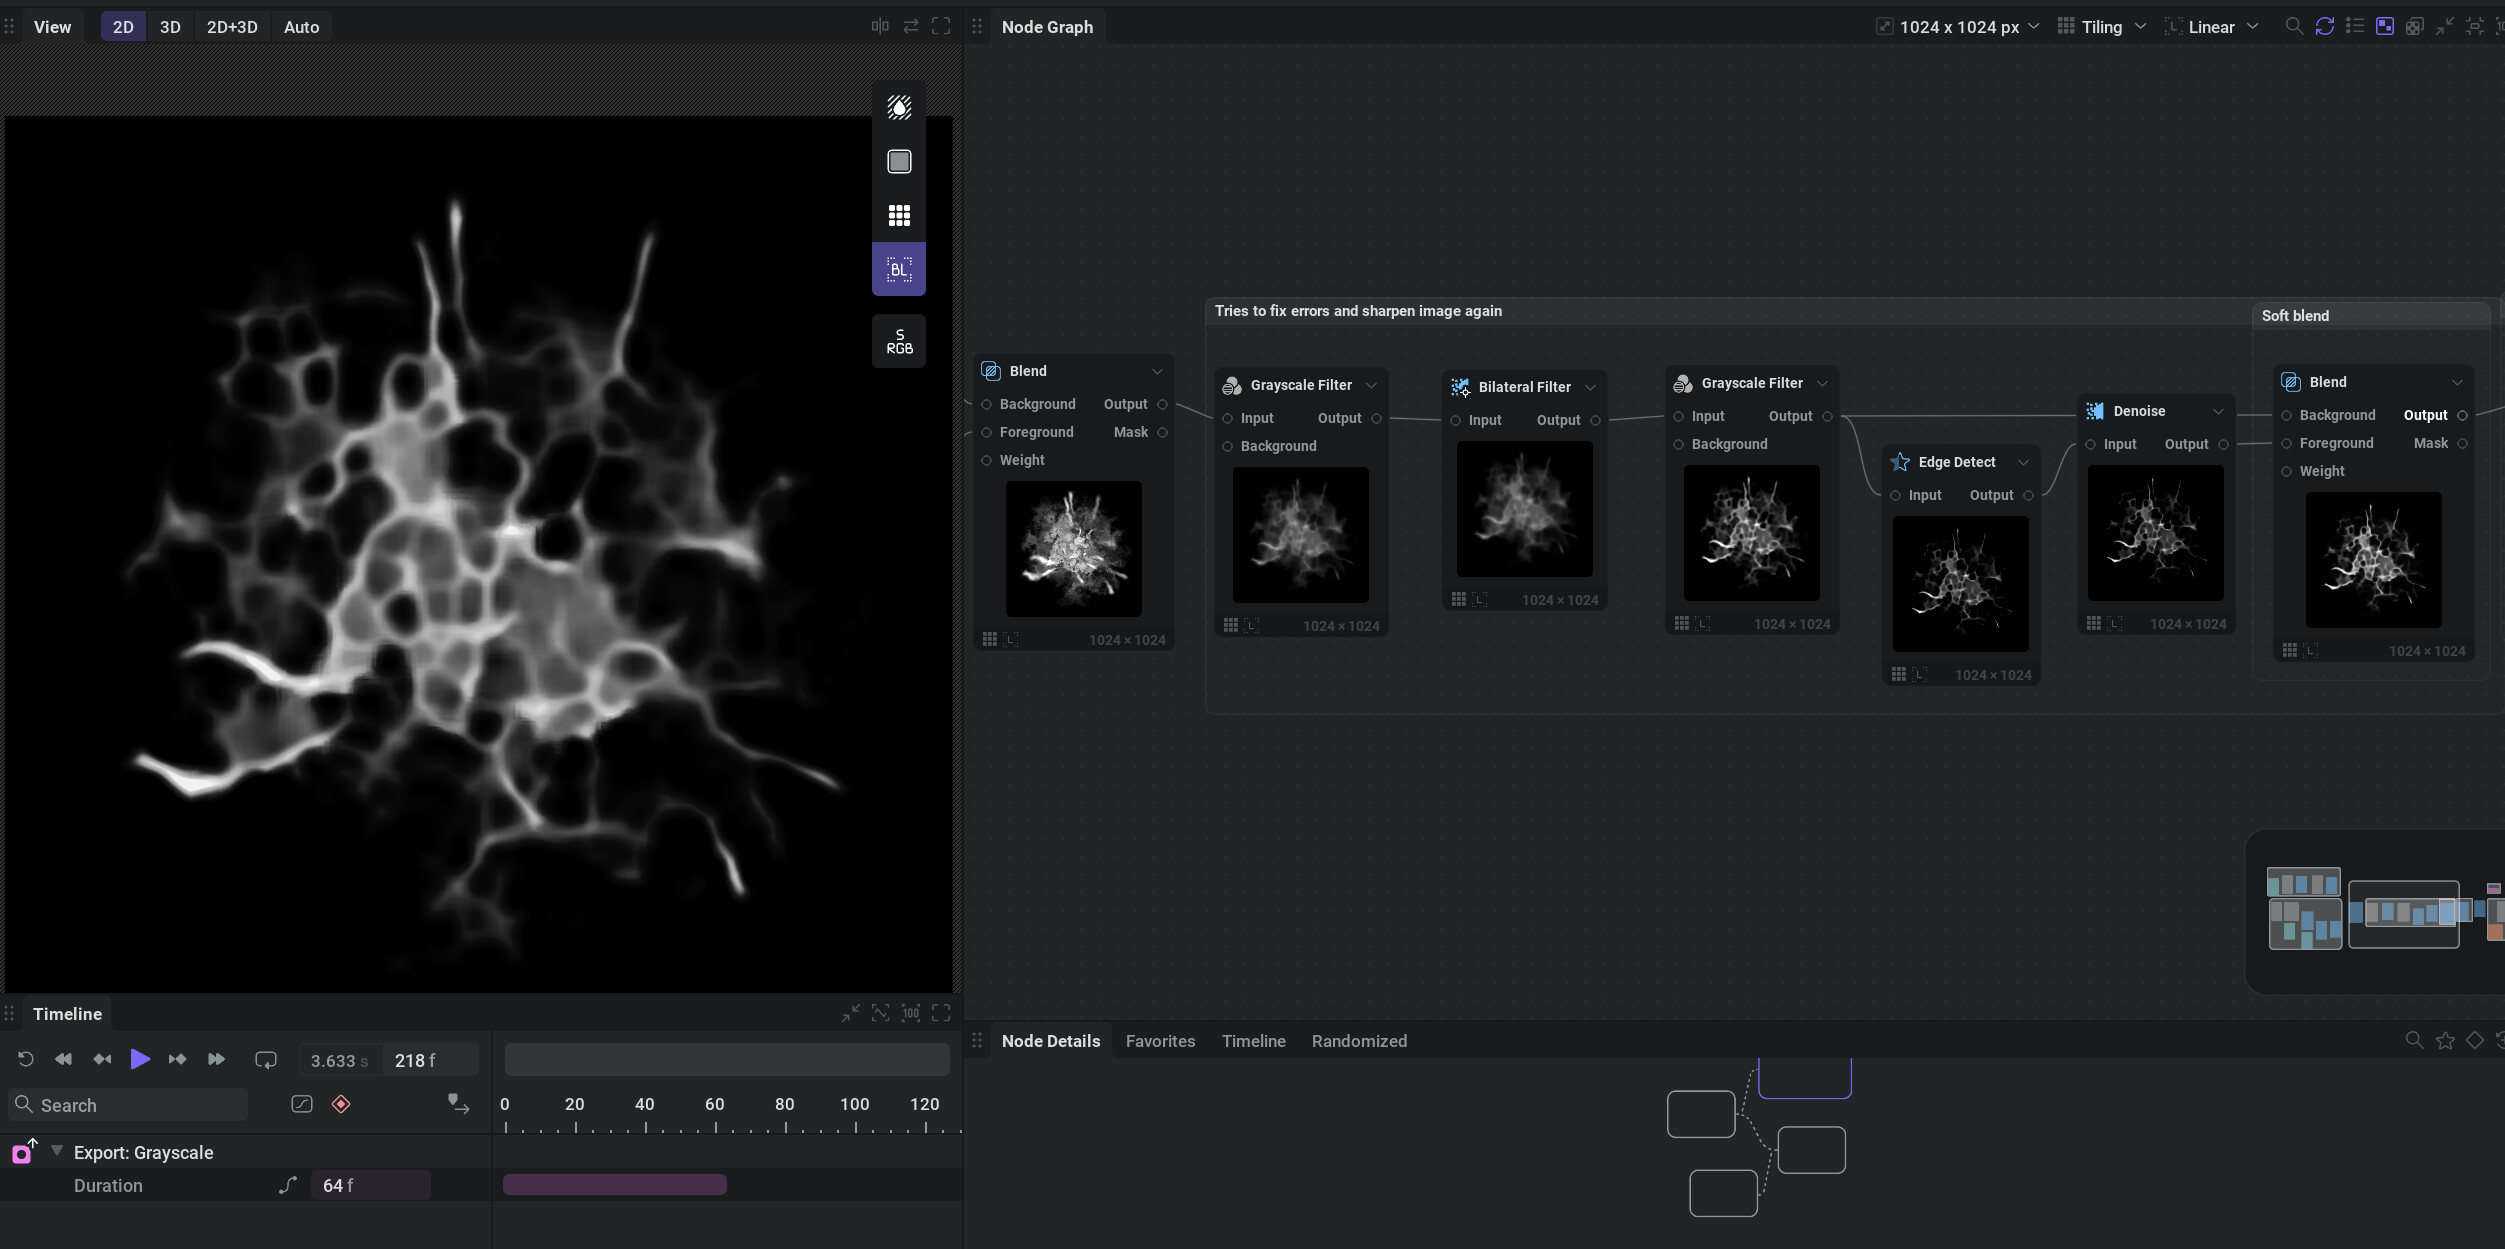Open the Randomized tab in Node Details panel
The image size is (2505, 1249).
(x=1358, y=1040)
